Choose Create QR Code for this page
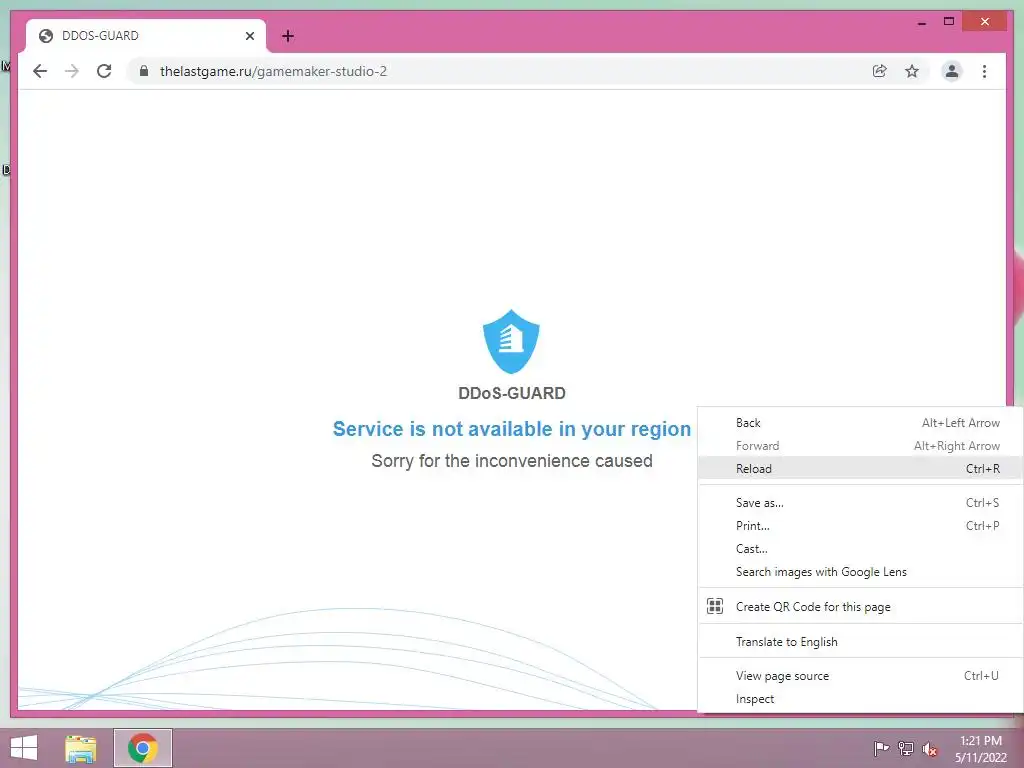The image size is (1024, 768). tap(859, 606)
